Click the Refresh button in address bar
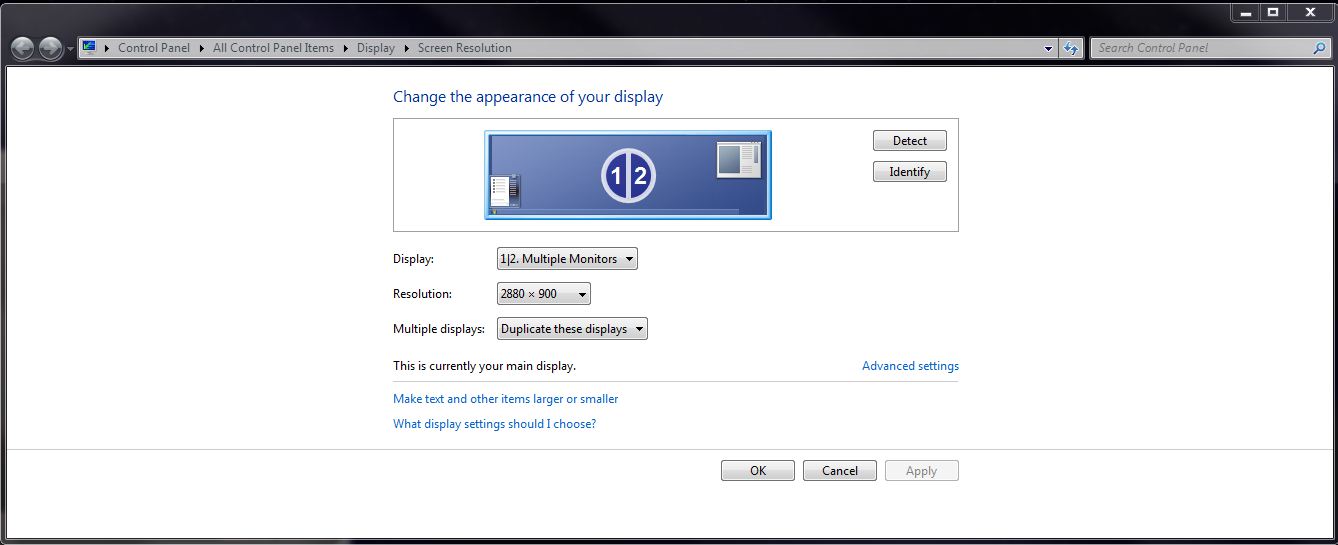This screenshot has width=1338, height=545. pyautogui.click(x=1071, y=48)
